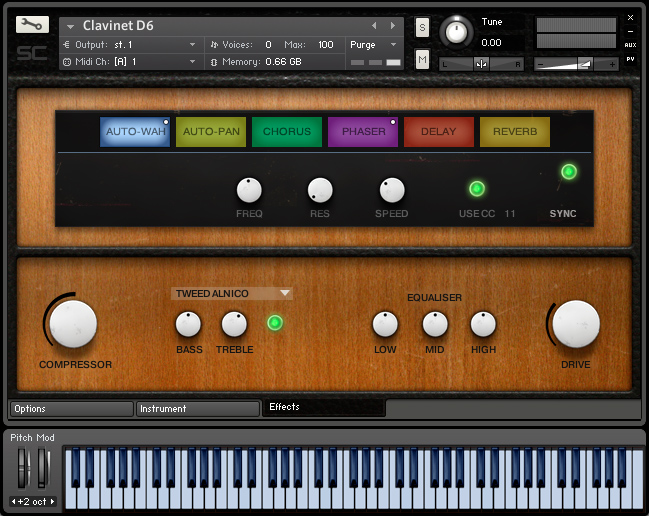
Task: Toggle the AUX sends button
Action: point(630,45)
